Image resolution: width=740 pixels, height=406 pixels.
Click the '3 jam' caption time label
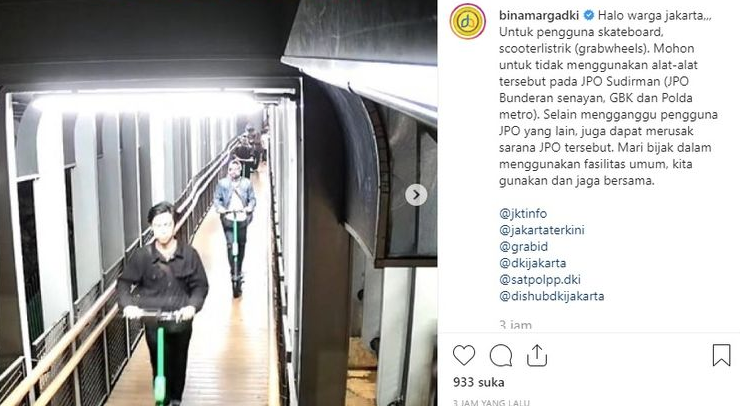pyautogui.click(x=515, y=325)
